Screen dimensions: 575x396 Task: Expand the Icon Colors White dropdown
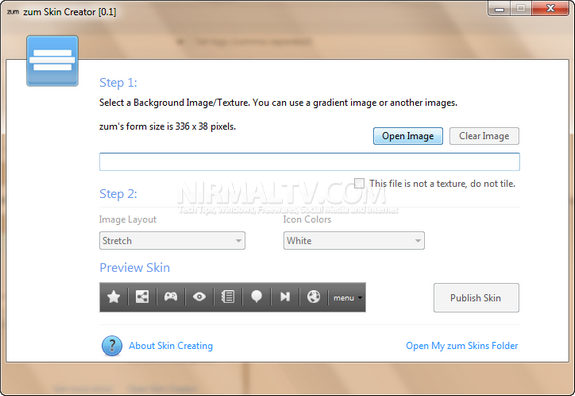[x=354, y=241]
